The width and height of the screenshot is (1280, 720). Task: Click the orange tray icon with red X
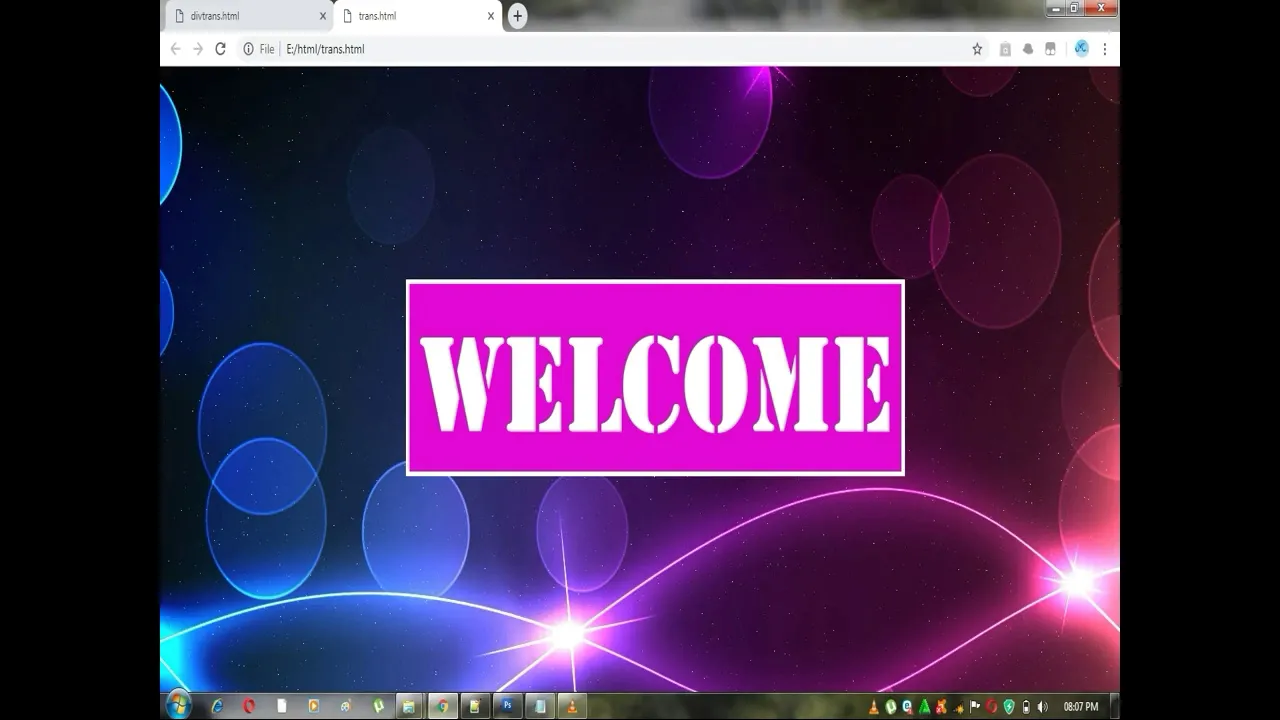pos(941,707)
